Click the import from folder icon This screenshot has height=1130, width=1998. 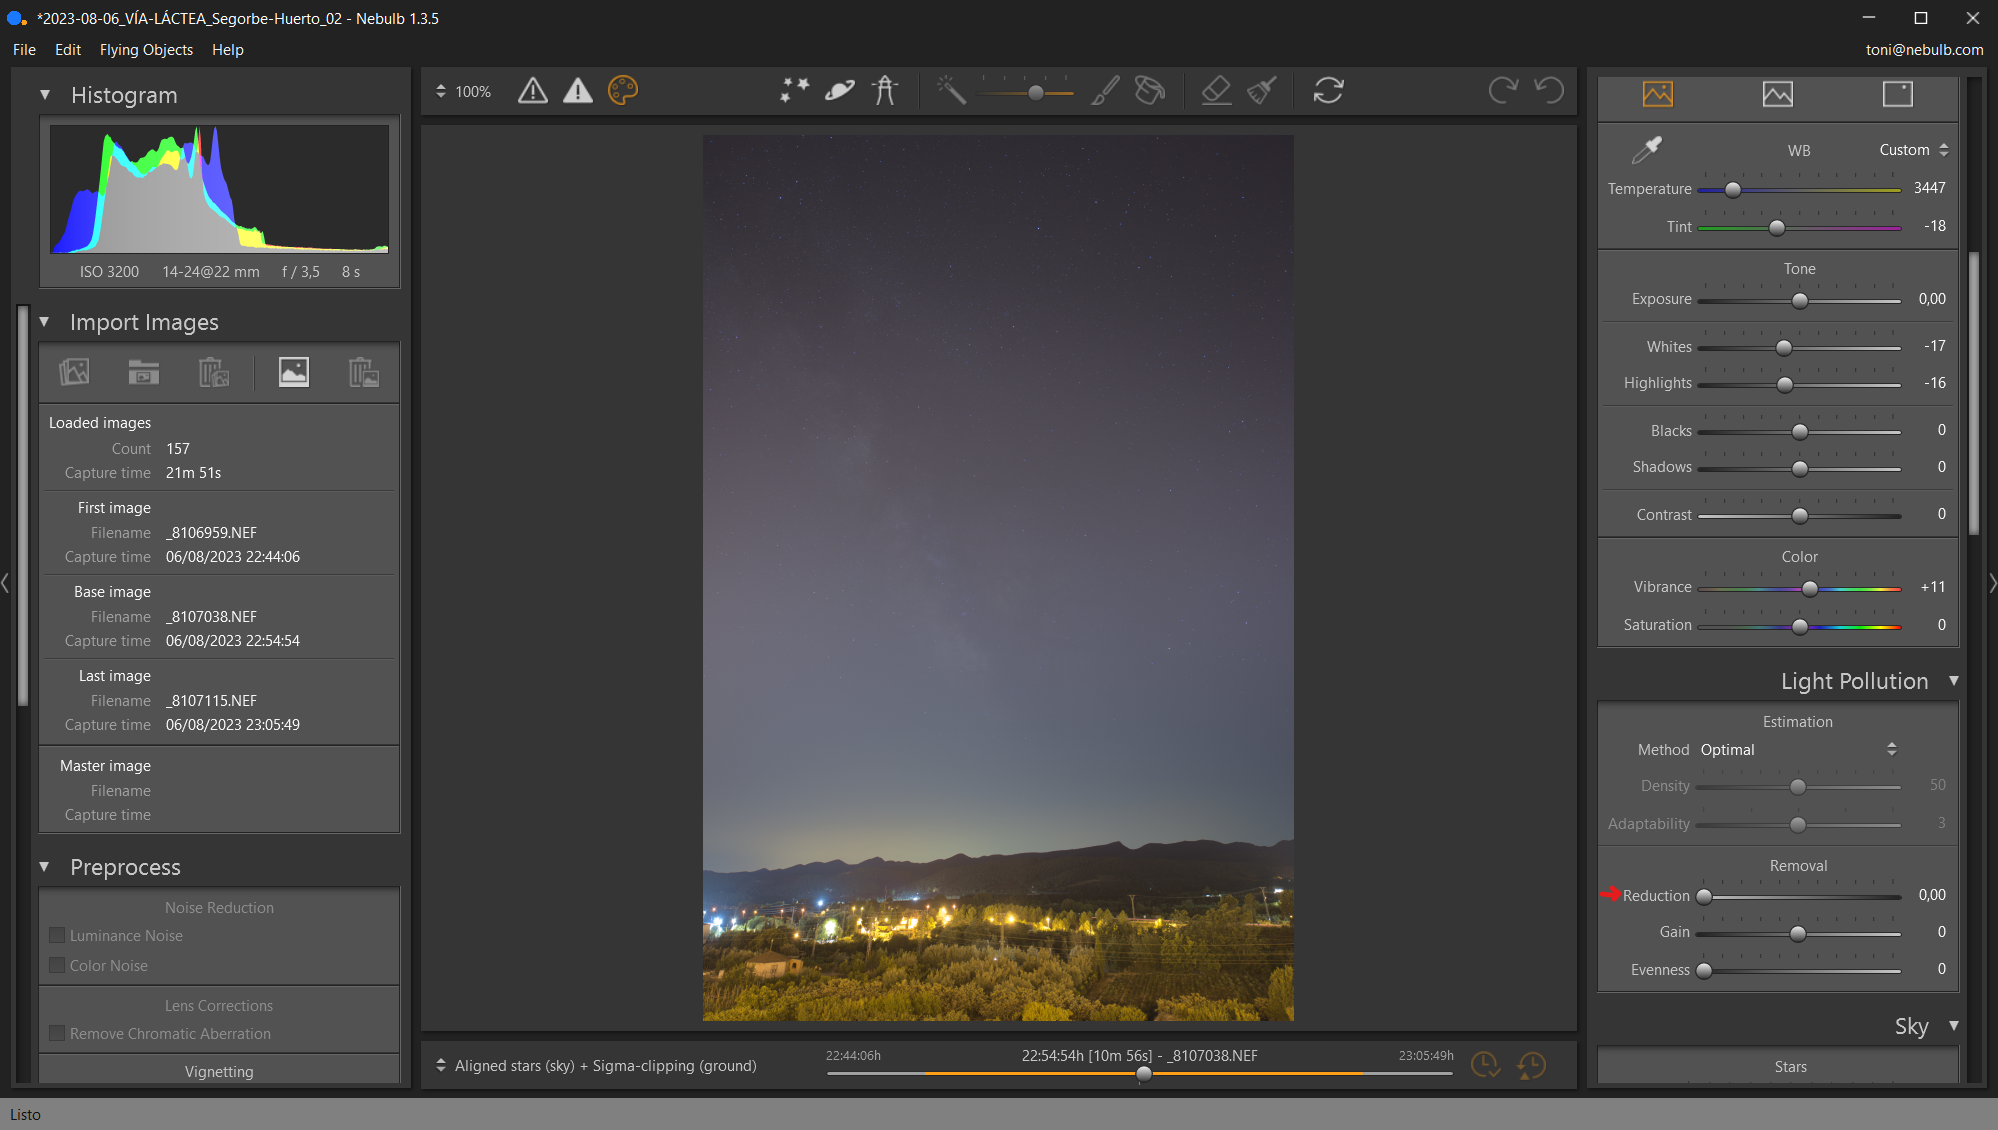coord(144,372)
